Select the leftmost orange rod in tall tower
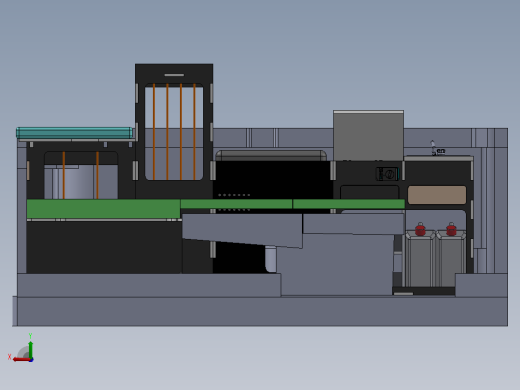Screen dimensions: 520x390 point(154,132)
